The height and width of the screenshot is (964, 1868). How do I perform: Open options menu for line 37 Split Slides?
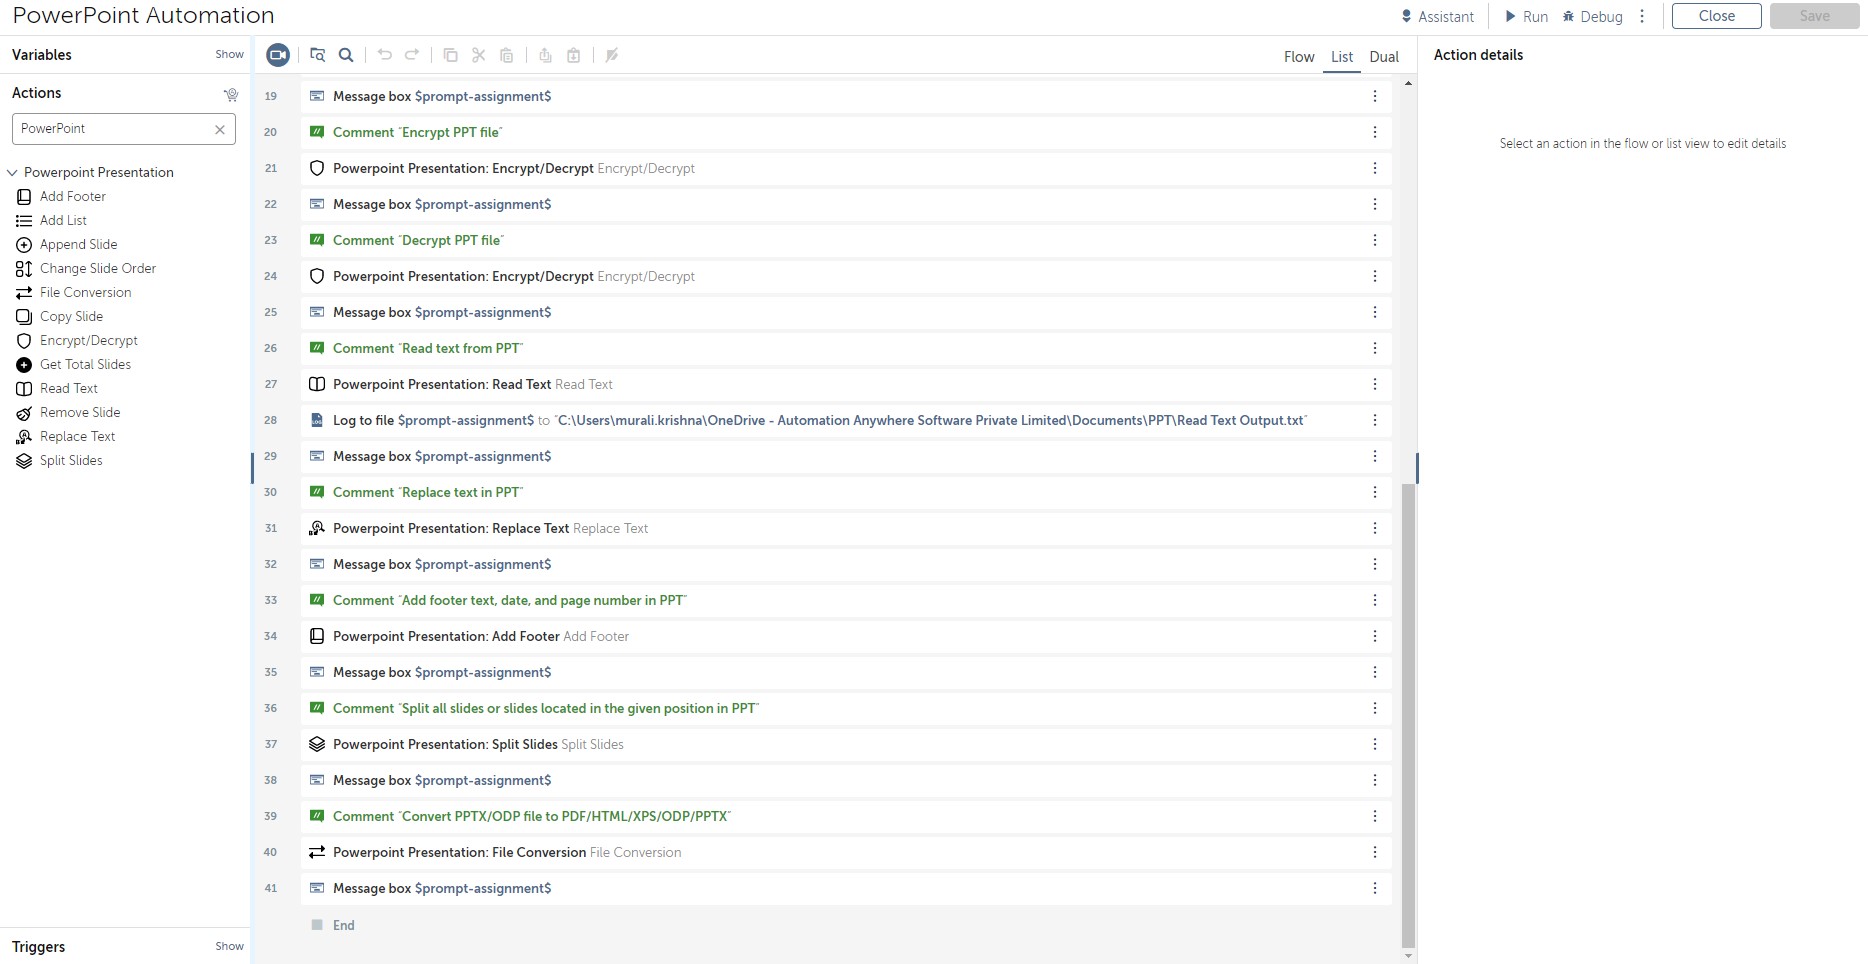(1375, 745)
